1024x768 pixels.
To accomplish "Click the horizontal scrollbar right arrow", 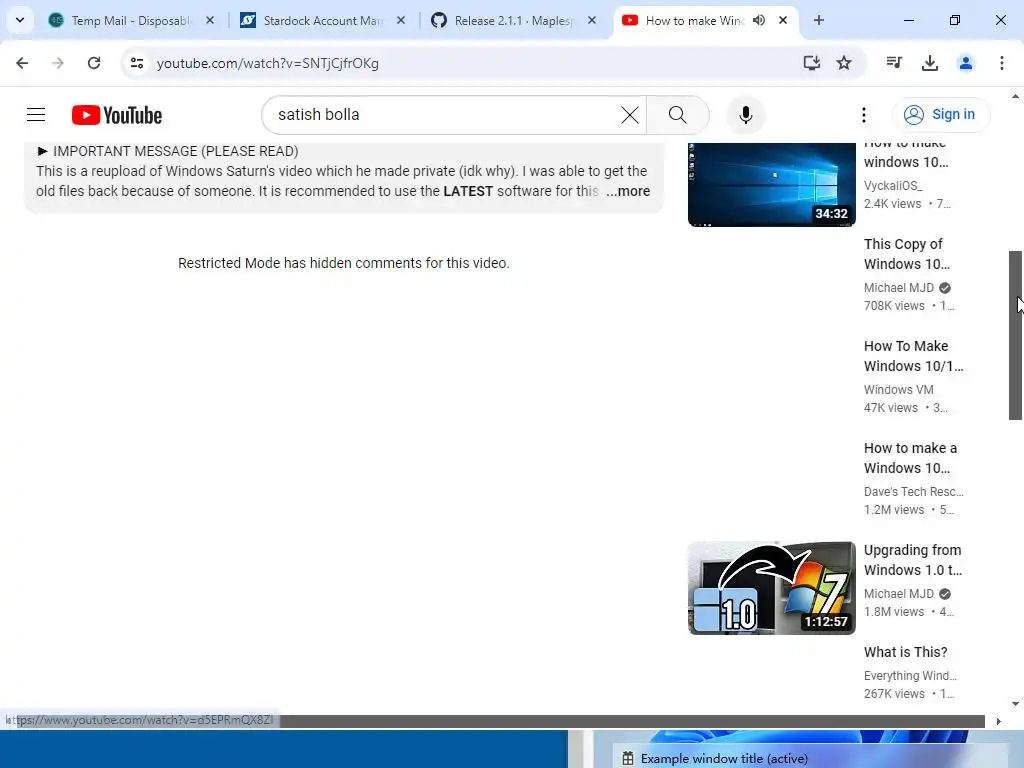I will pyautogui.click(x=998, y=722).
